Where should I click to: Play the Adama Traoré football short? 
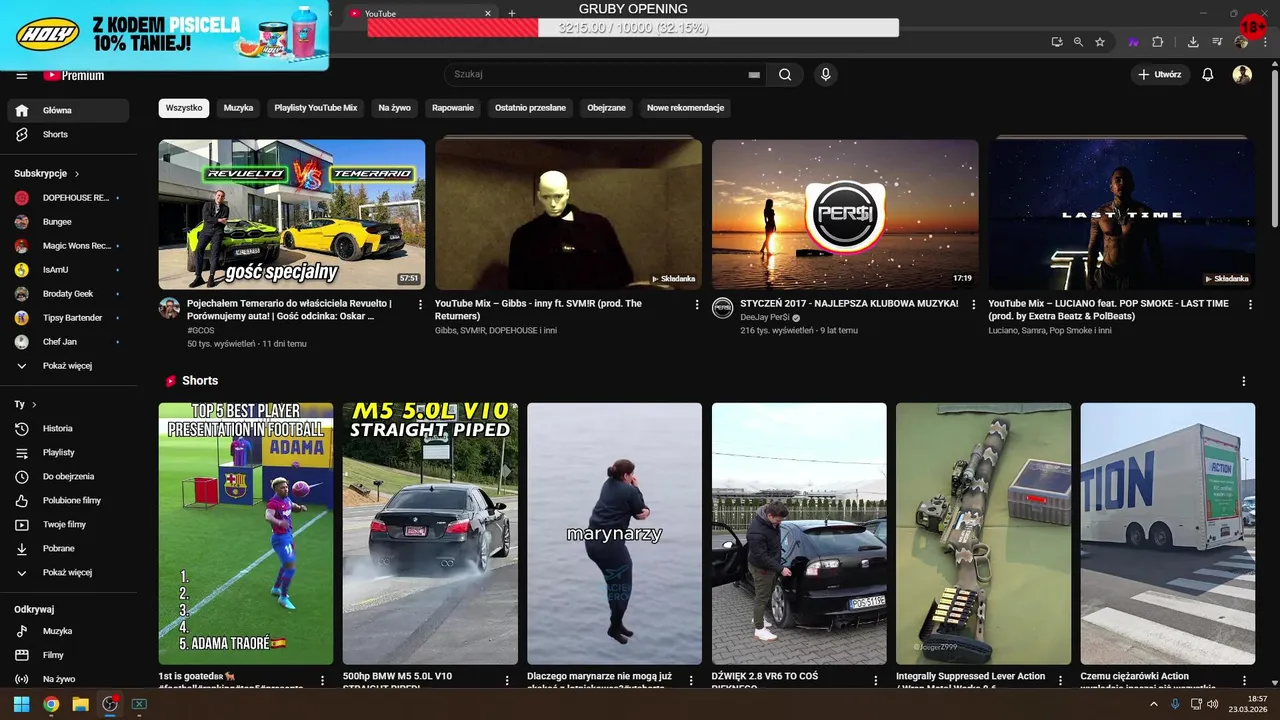pos(246,534)
